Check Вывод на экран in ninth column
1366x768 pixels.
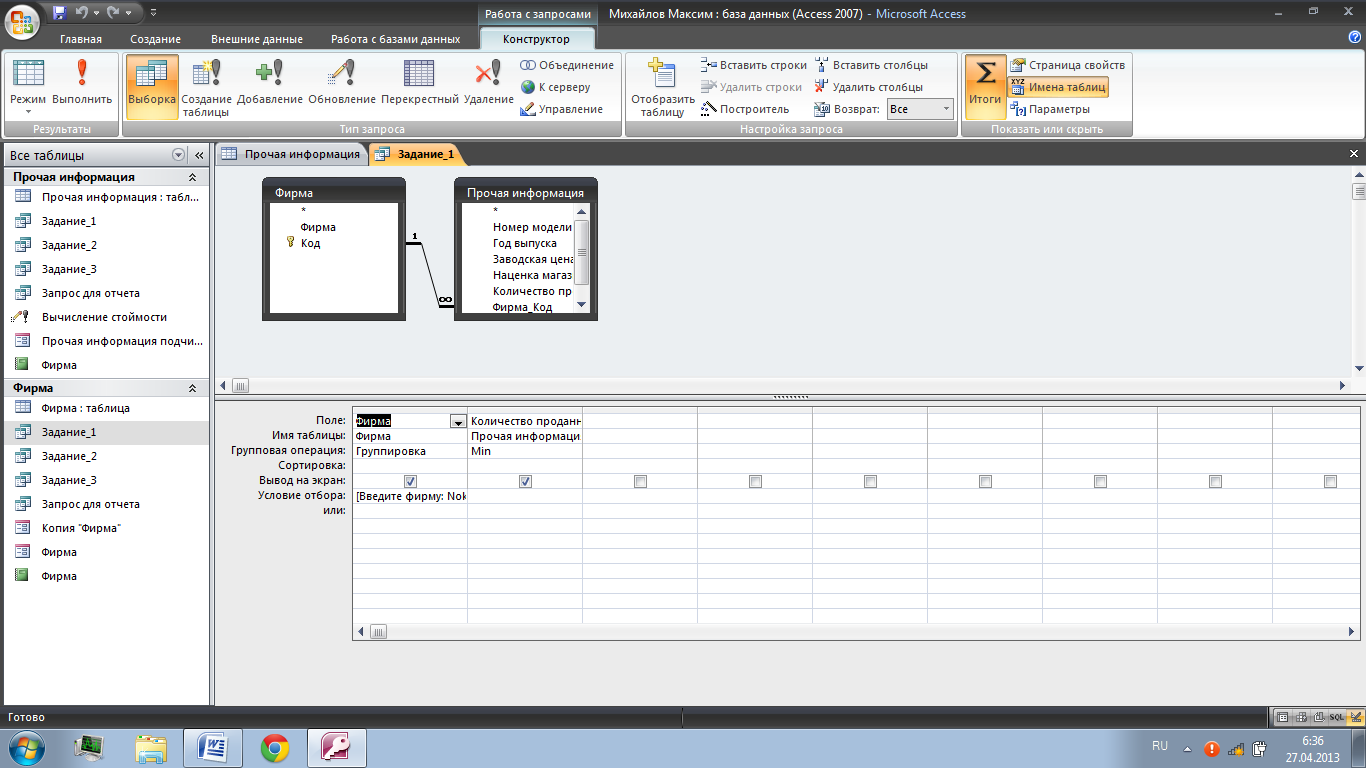tap(1330, 481)
